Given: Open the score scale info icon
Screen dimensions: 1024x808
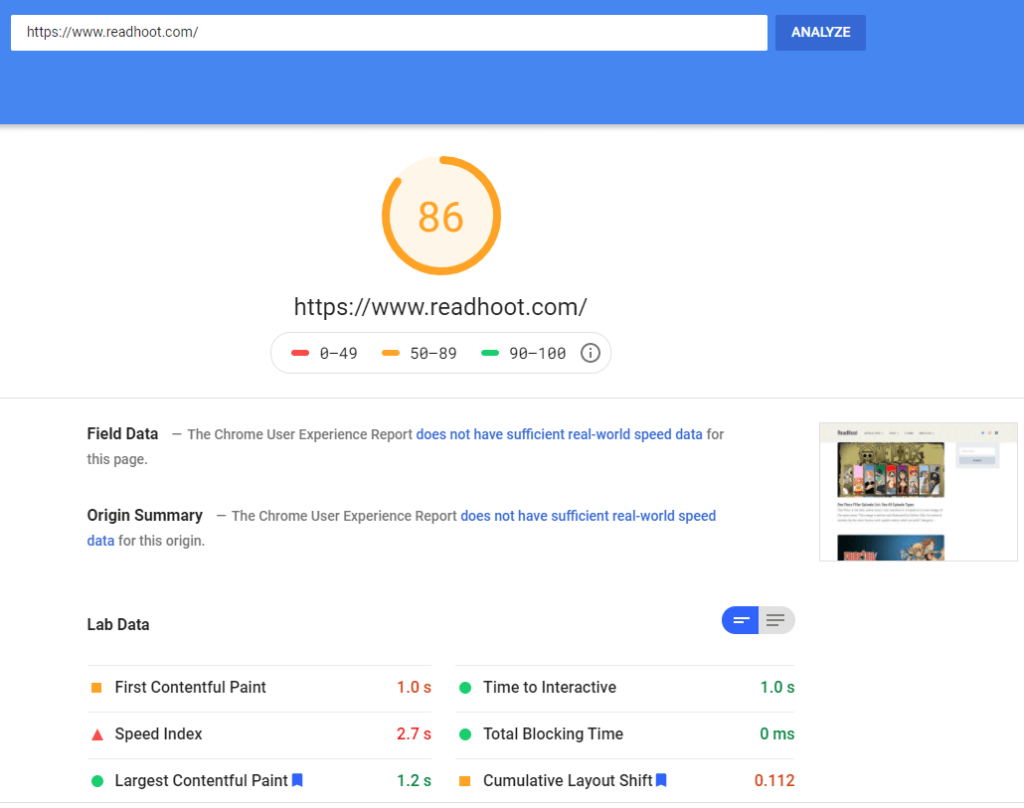Looking at the screenshot, I should pos(590,353).
